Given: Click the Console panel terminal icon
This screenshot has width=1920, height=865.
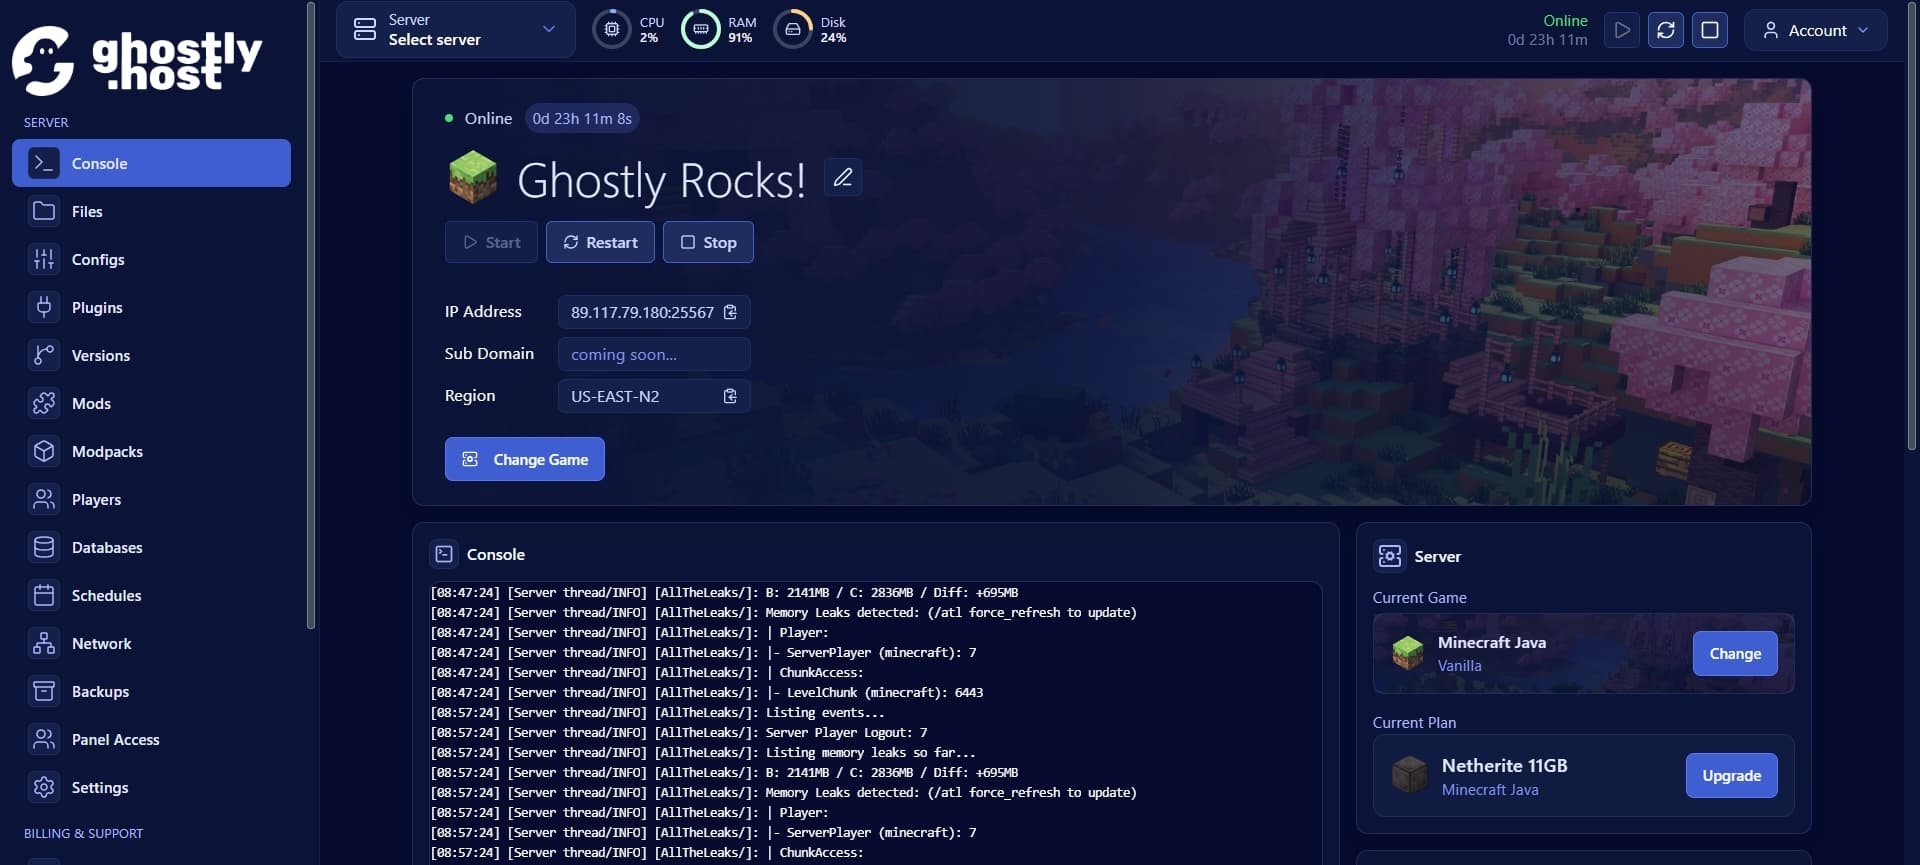Looking at the screenshot, I should 444,554.
